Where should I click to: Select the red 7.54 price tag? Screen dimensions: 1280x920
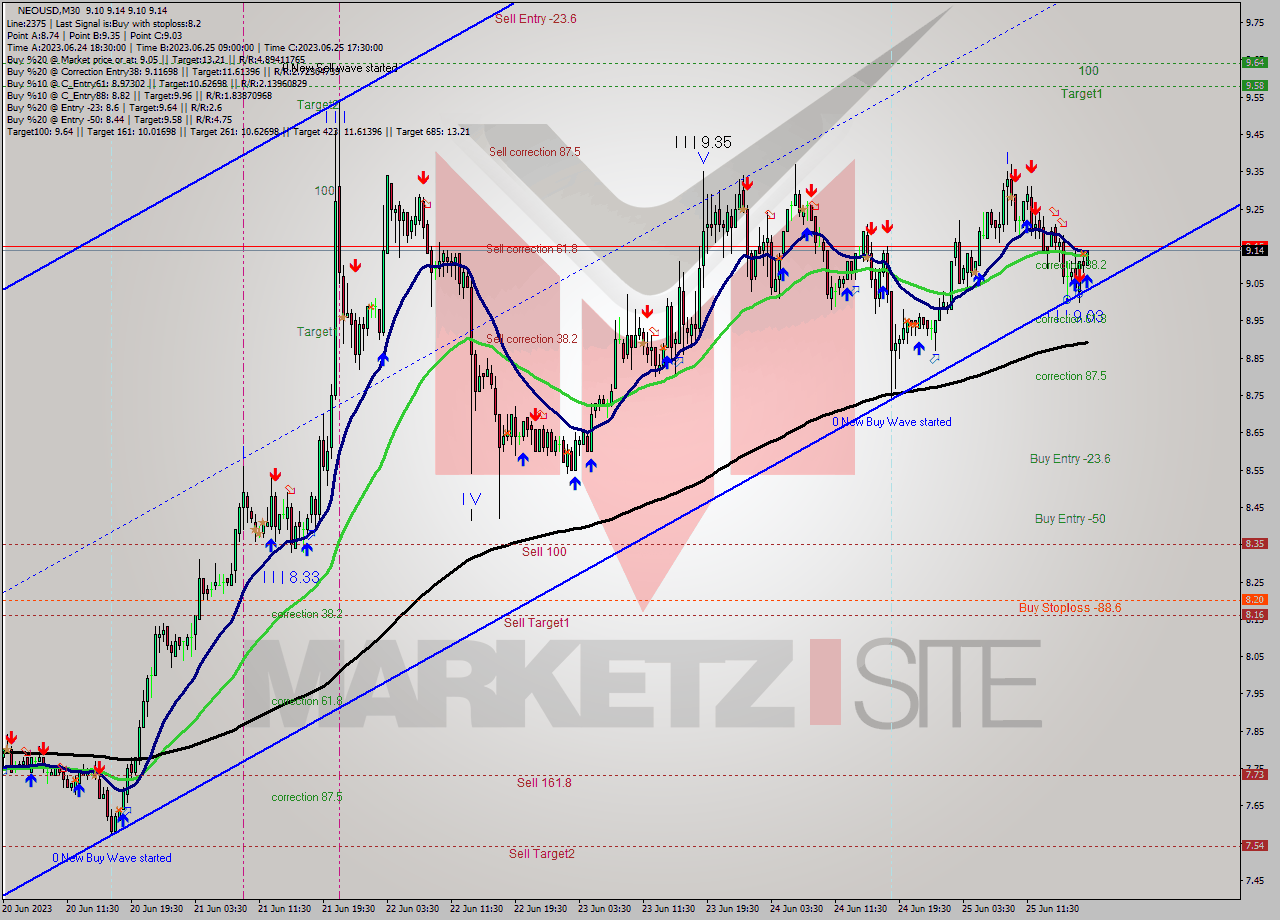click(x=1254, y=845)
